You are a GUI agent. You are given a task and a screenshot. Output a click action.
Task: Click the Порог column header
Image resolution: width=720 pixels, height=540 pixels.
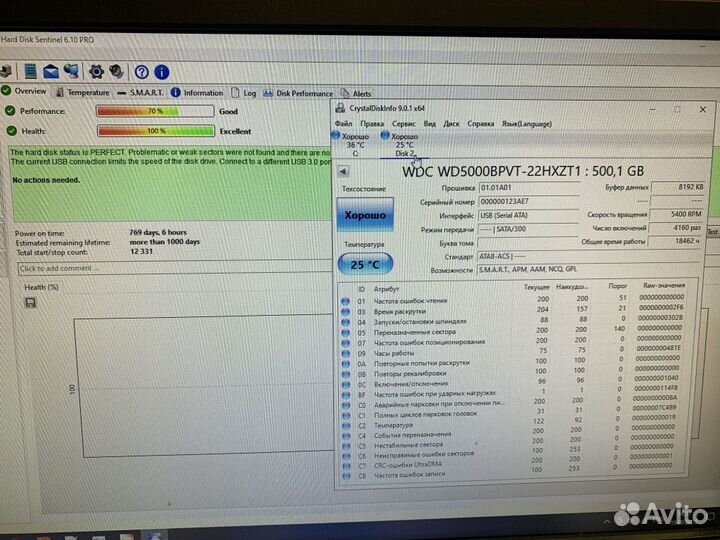click(618, 286)
